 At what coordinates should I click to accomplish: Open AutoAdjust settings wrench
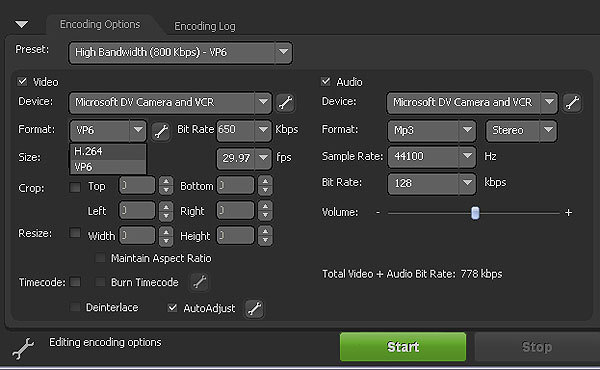[254, 308]
